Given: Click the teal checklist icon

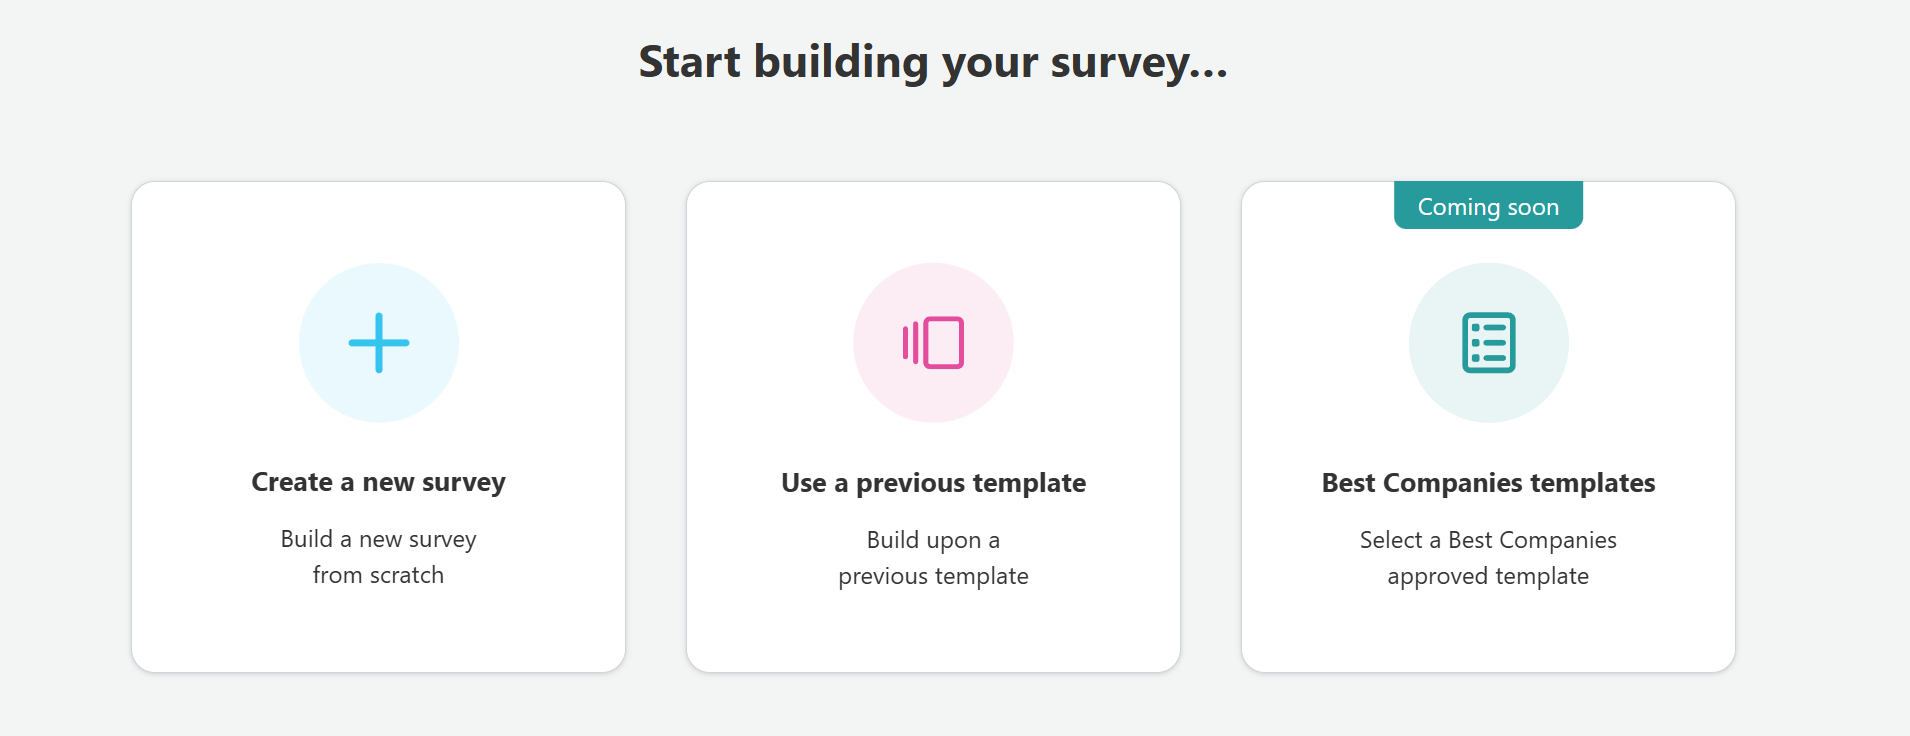Looking at the screenshot, I should tap(1488, 343).
